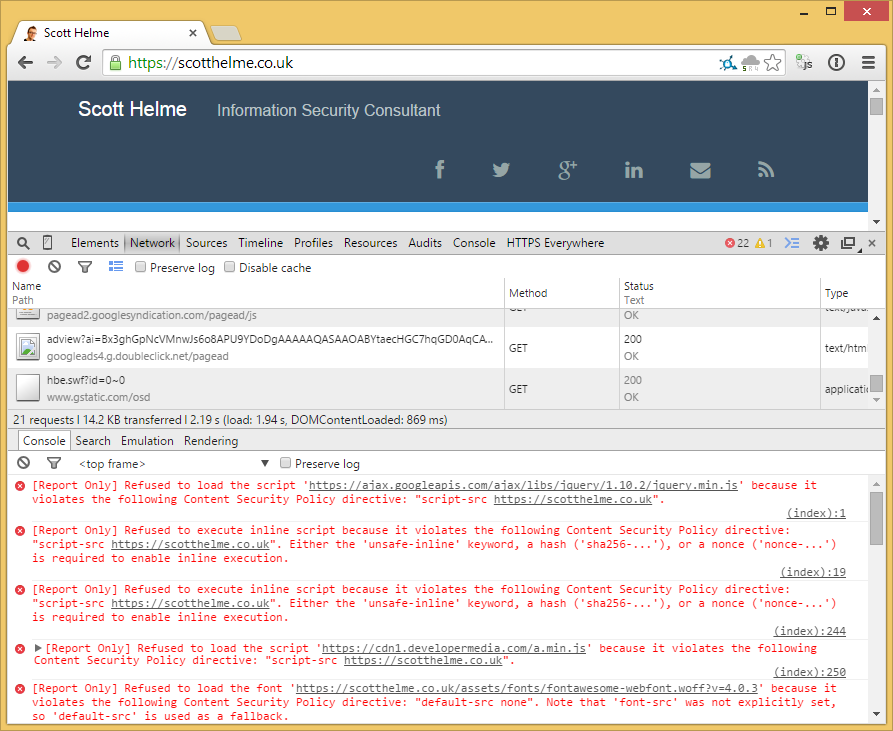Open the Emulation drawer tab
The height and width of the screenshot is (731, 893).
coord(147,441)
